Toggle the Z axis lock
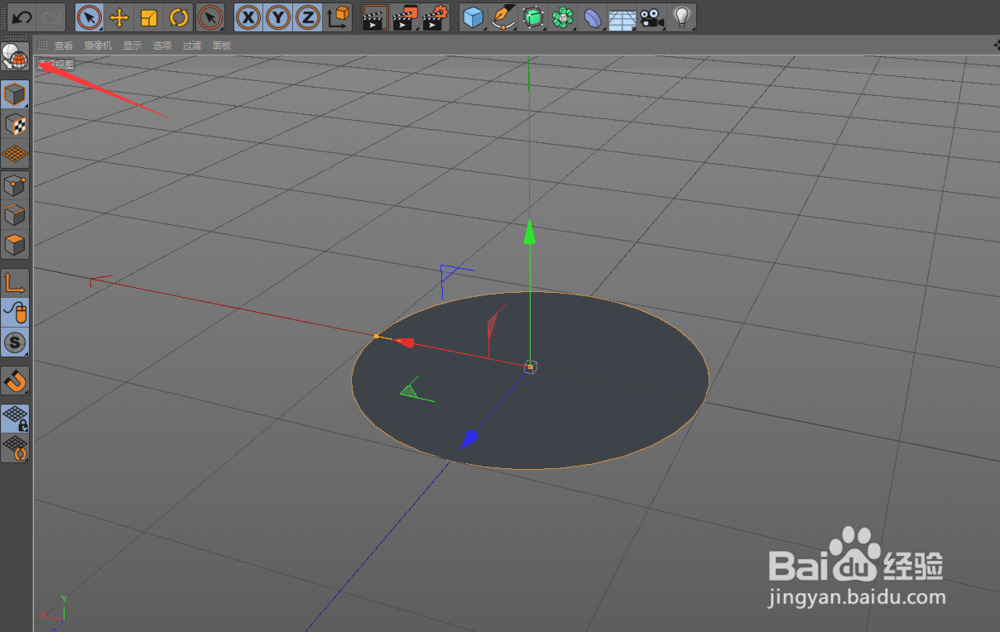This screenshot has width=1000, height=632. pos(308,17)
